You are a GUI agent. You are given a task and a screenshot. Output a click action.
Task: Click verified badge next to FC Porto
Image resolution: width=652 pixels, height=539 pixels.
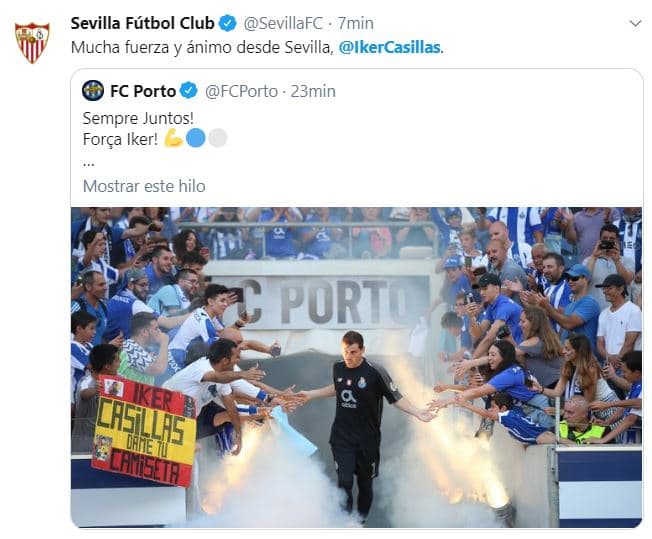coord(188,91)
